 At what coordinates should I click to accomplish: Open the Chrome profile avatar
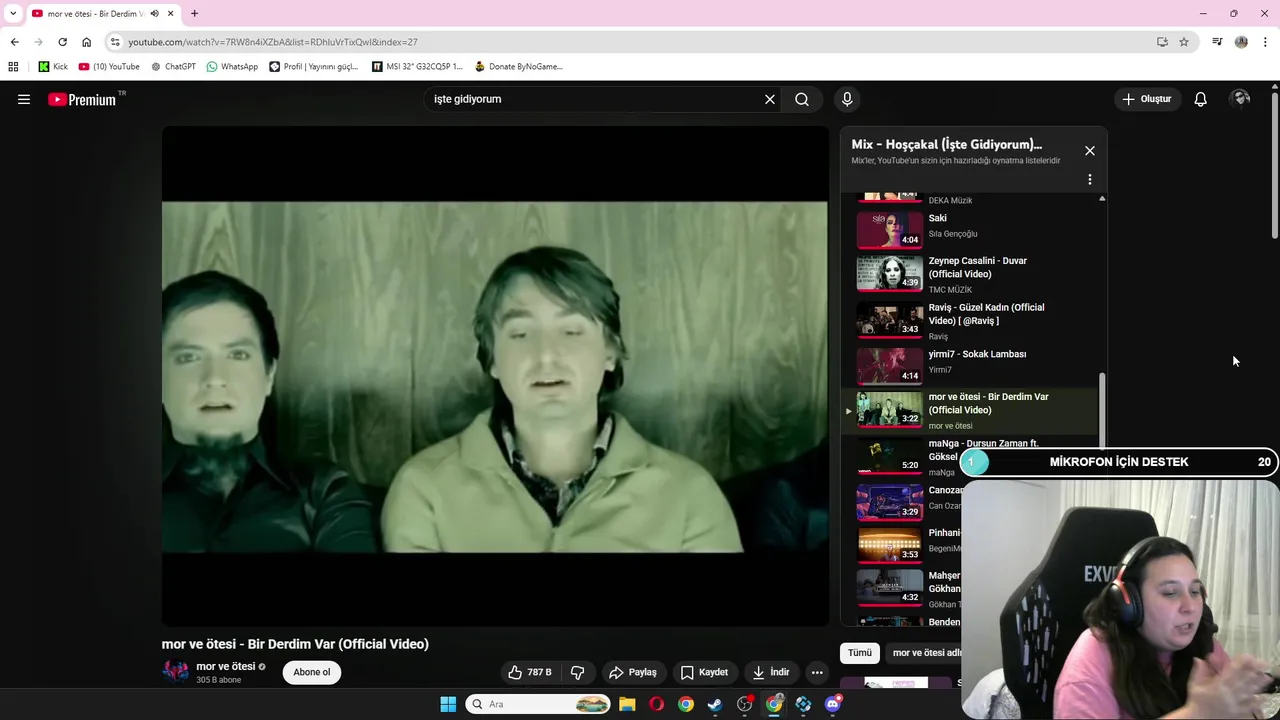tap(1241, 42)
